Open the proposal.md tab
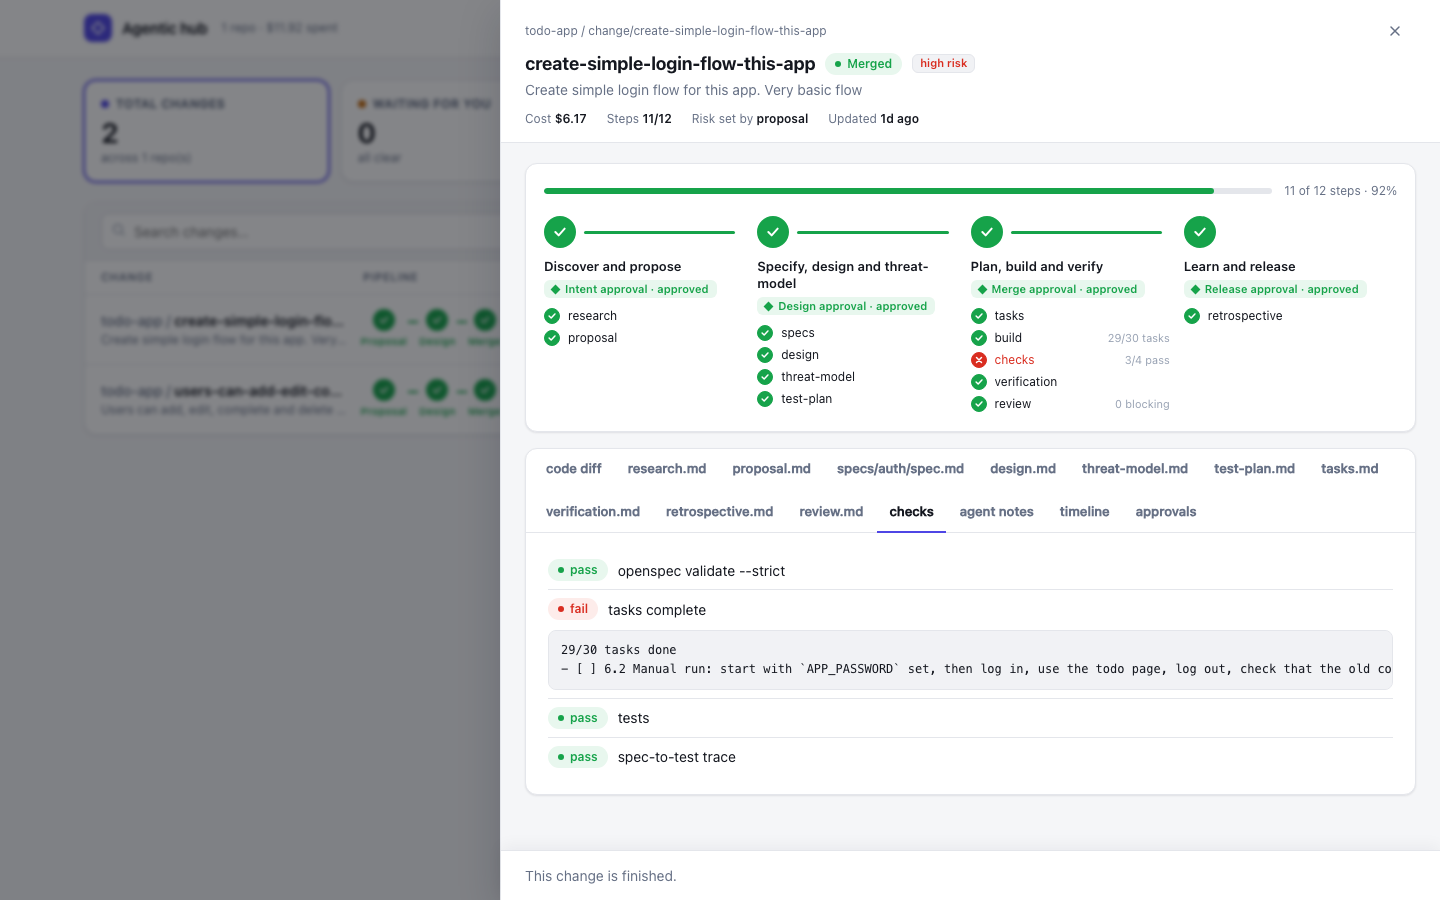 pyautogui.click(x=771, y=468)
